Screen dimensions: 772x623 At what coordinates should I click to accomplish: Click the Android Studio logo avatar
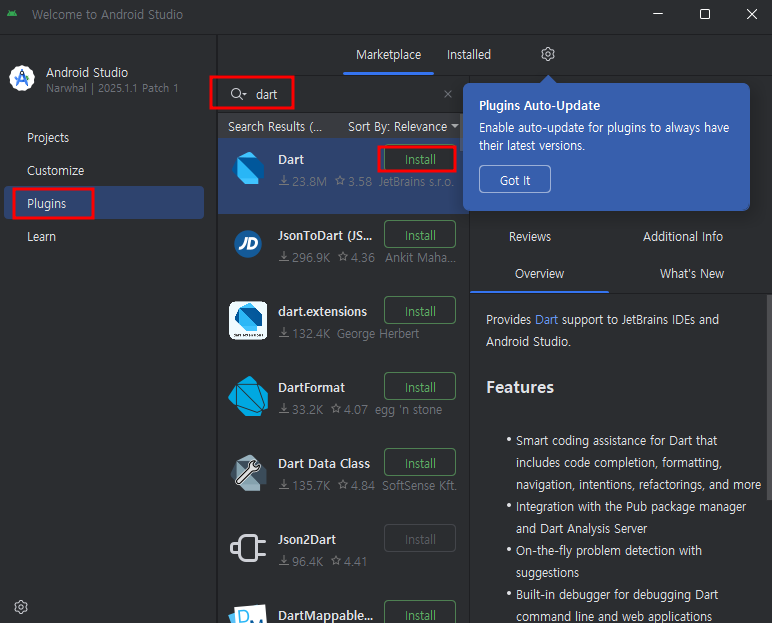[22, 79]
